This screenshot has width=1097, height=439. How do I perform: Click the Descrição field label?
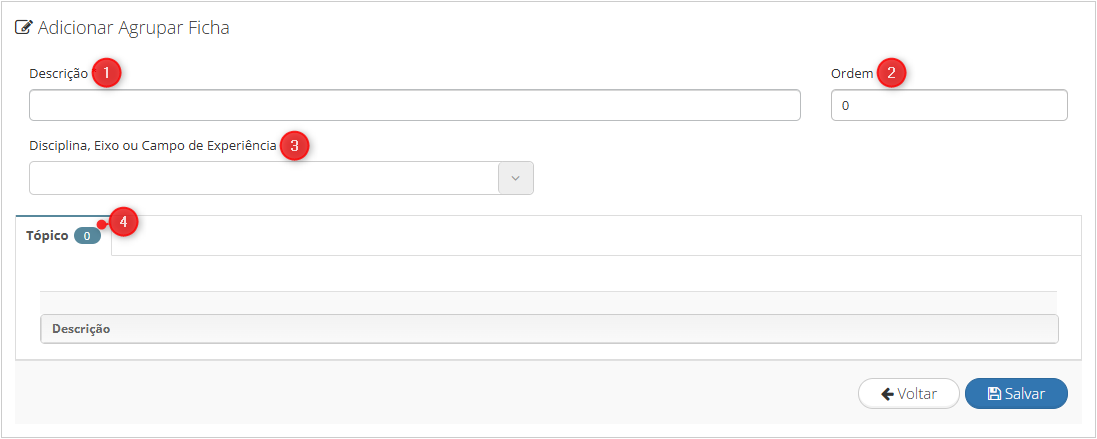point(59,74)
